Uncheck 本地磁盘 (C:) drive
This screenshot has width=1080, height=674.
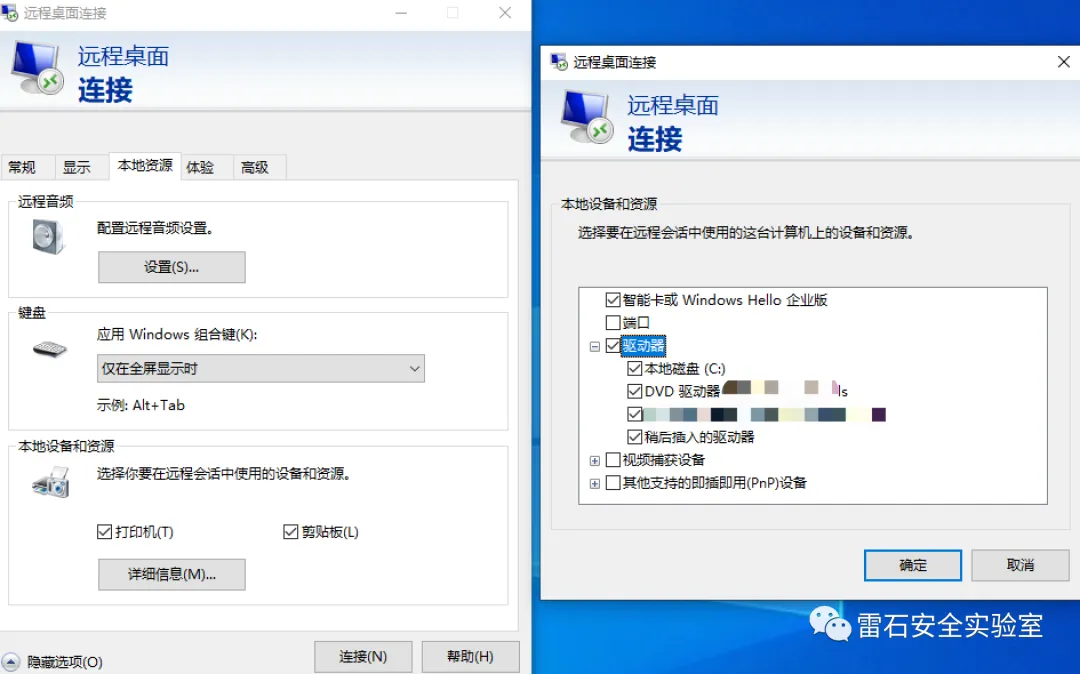pos(634,368)
